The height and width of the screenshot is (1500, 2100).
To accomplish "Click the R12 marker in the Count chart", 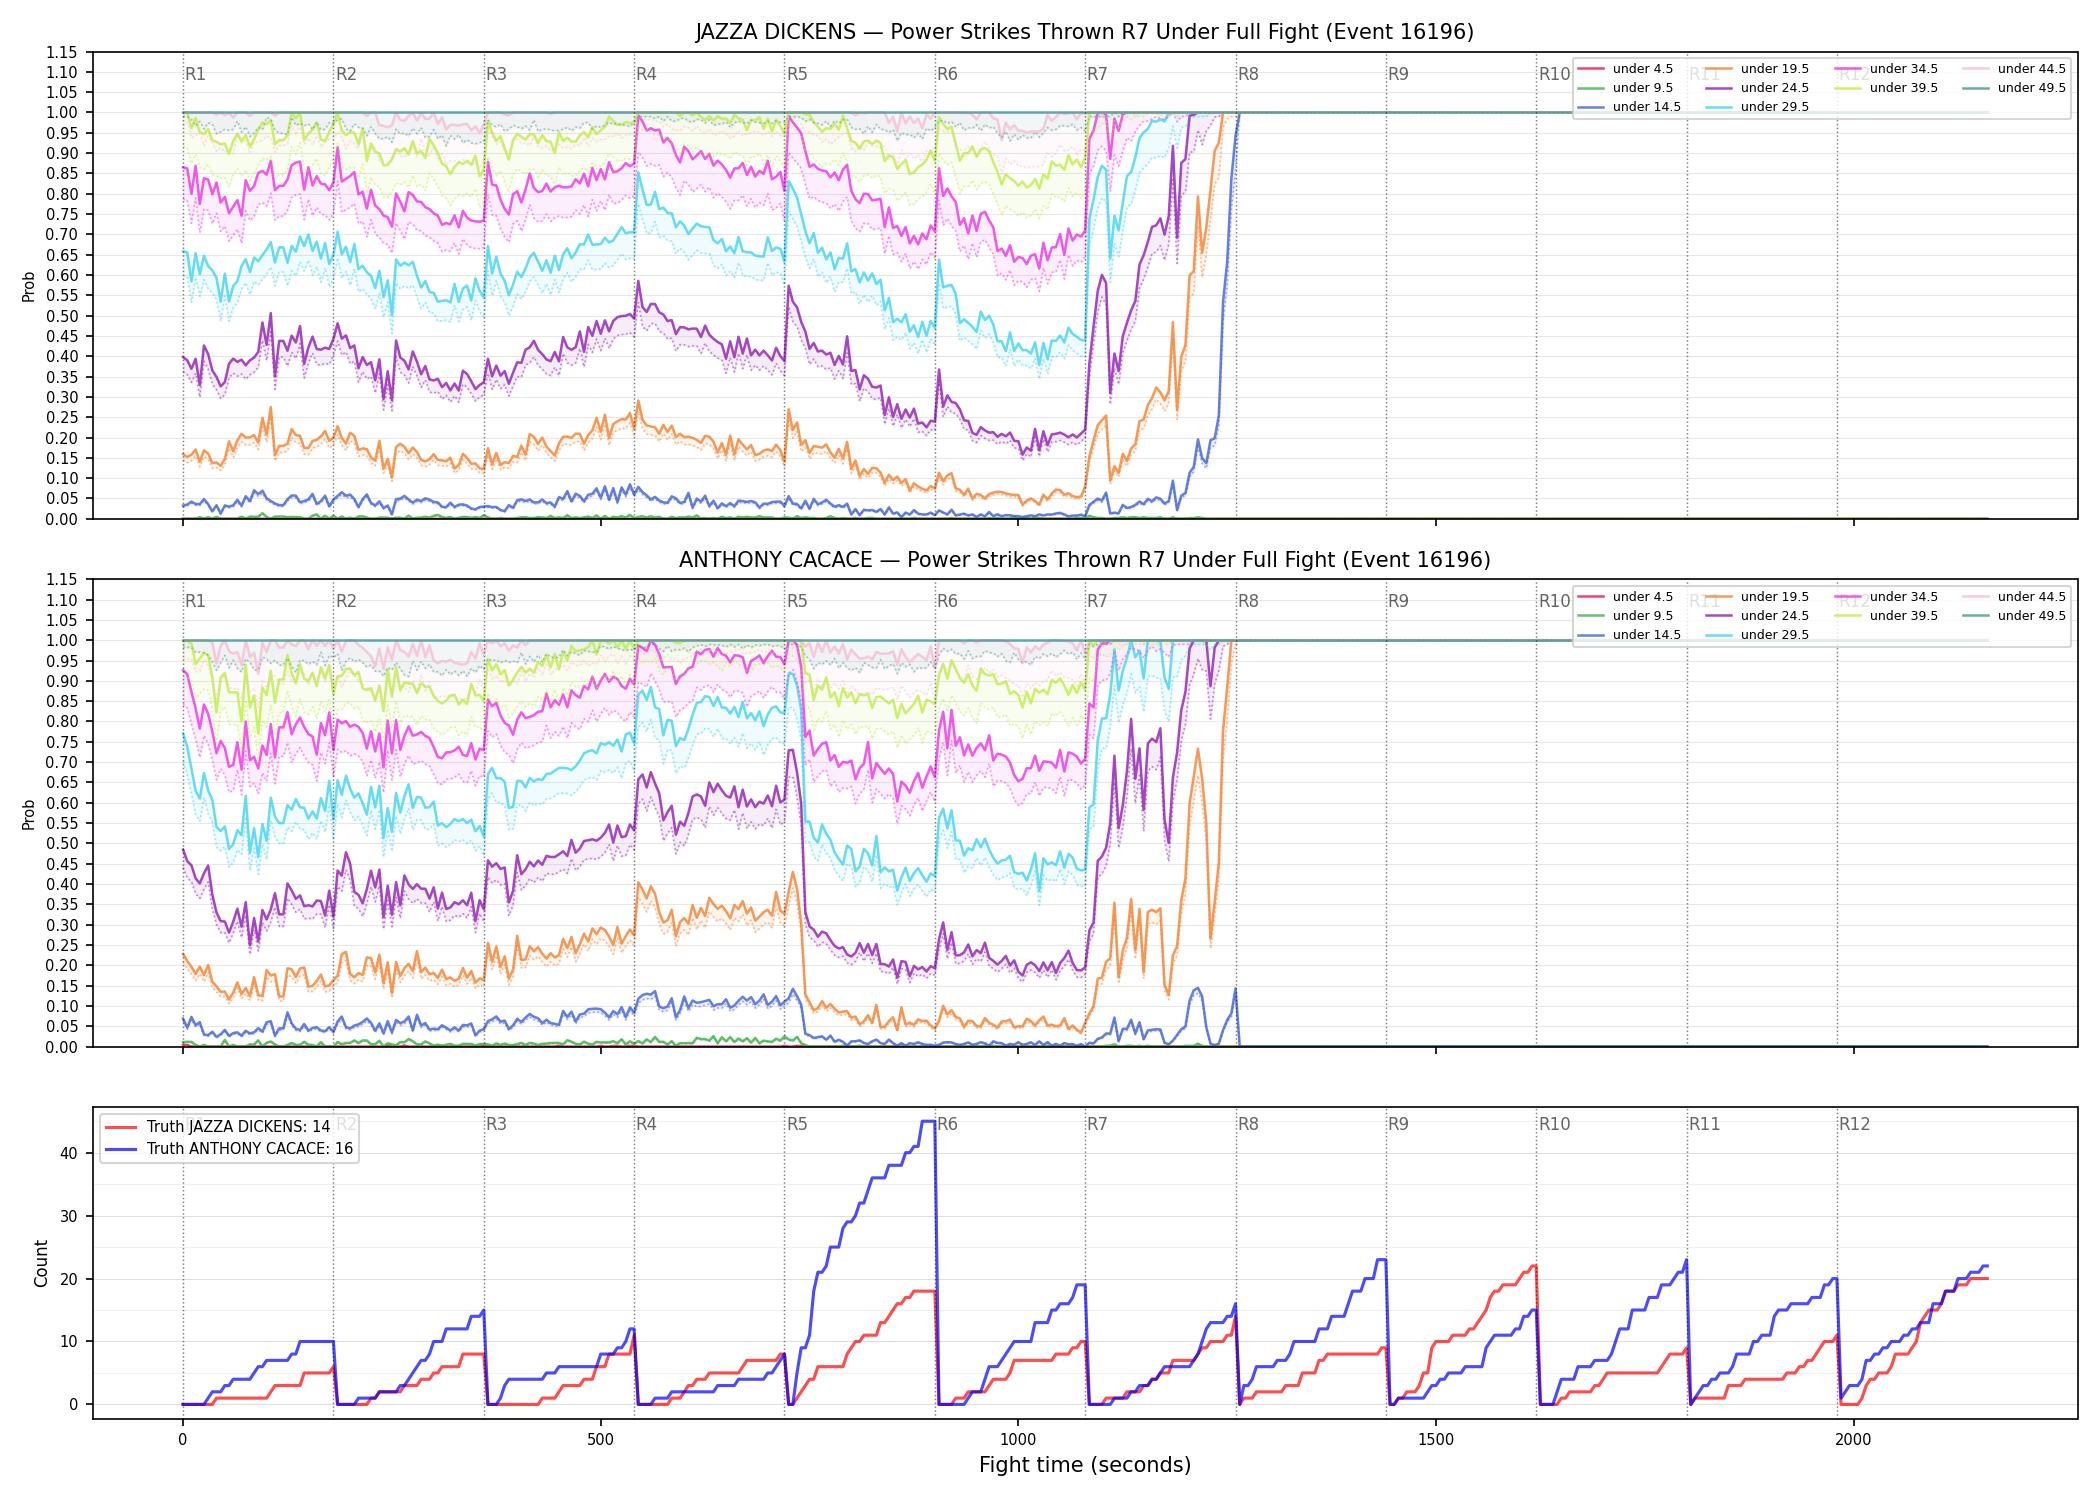I will 1854,1124.
